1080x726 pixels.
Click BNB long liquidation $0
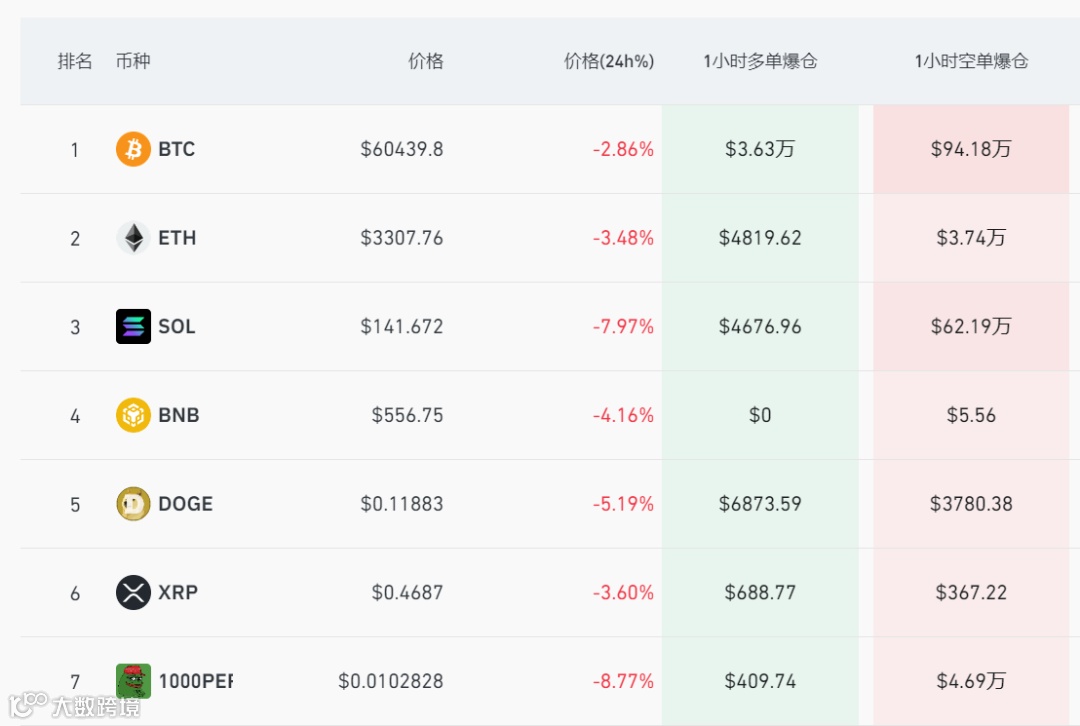pos(760,415)
